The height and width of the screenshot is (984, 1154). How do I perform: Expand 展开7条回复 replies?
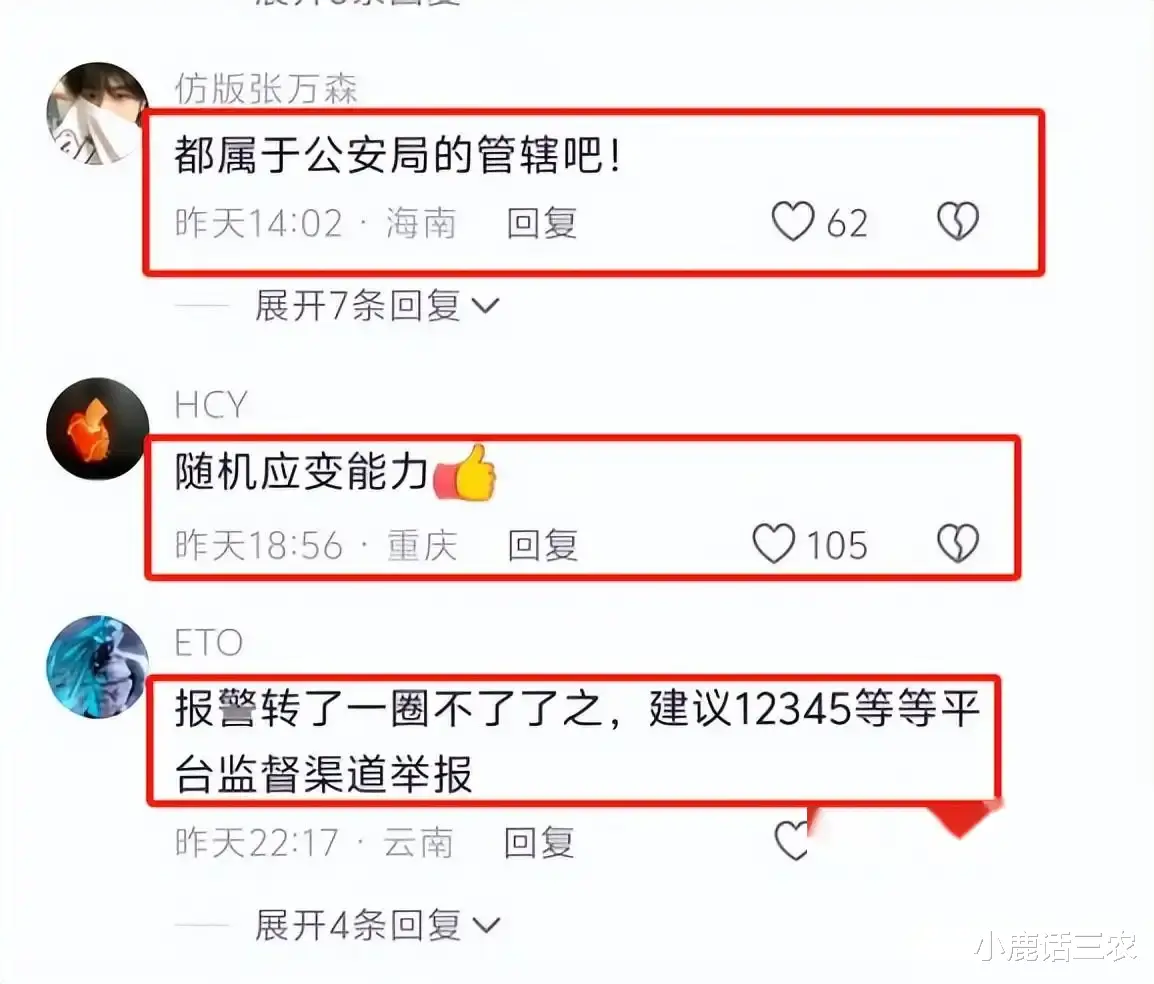358,305
